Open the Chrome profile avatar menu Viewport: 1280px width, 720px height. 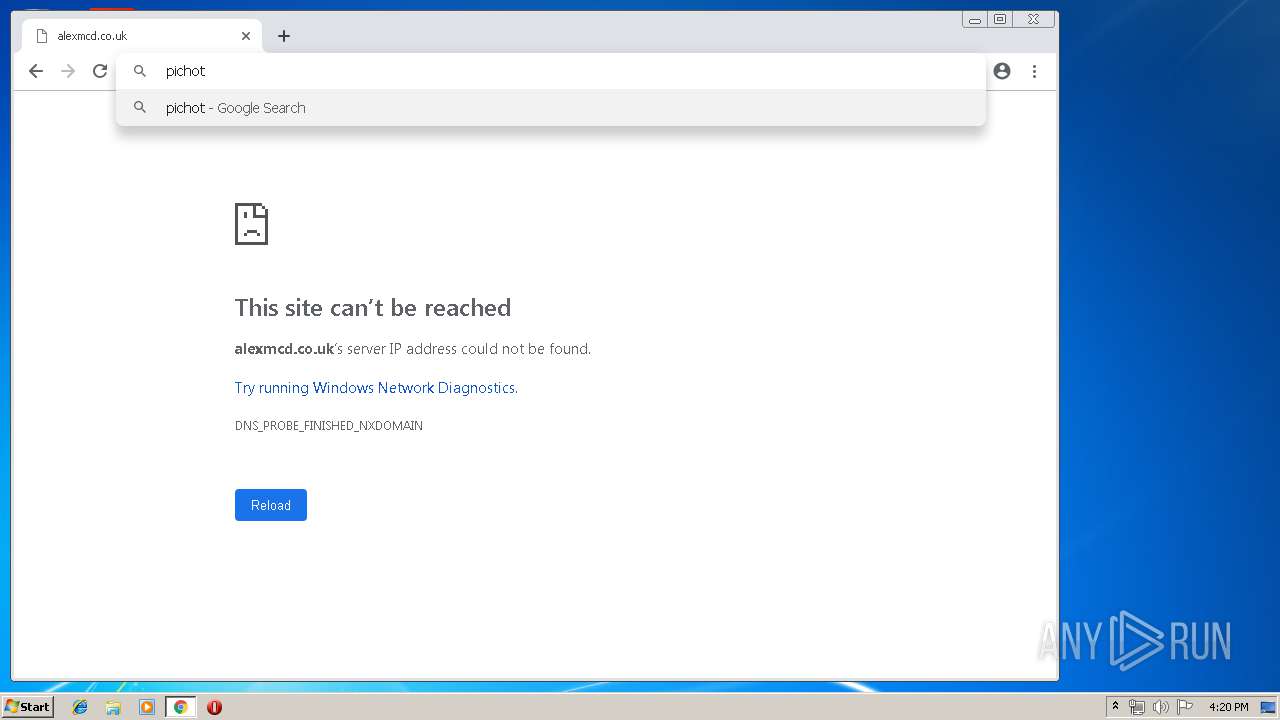pos(1002,71)
